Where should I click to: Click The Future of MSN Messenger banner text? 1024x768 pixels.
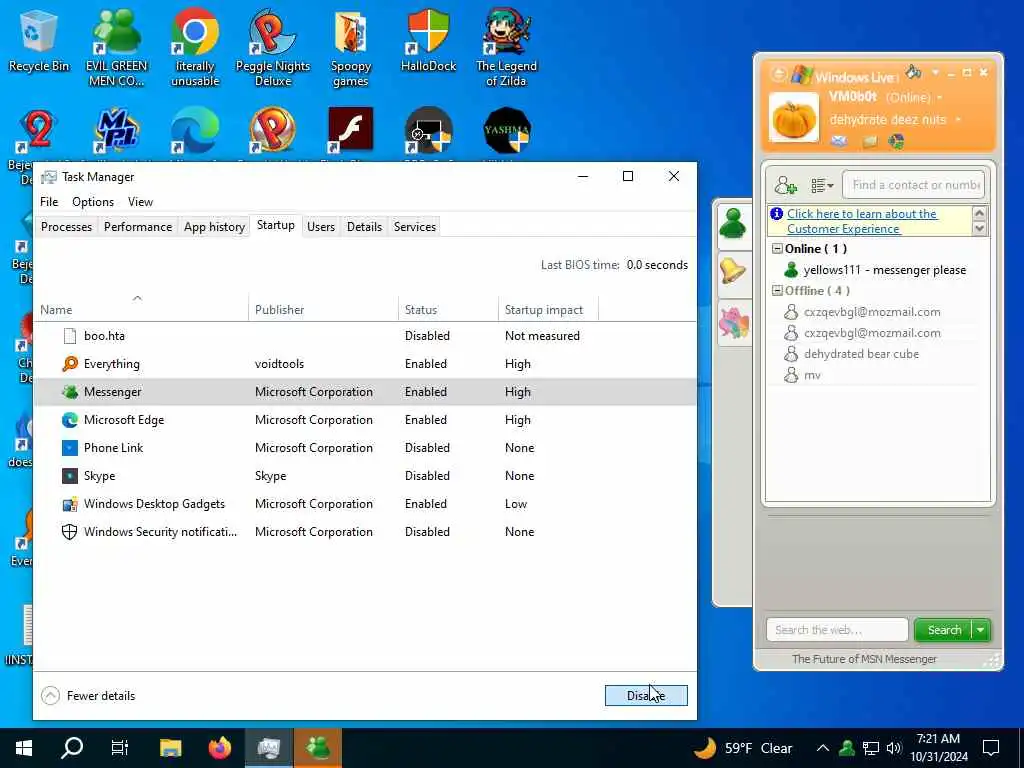click(x=864, y=659)
